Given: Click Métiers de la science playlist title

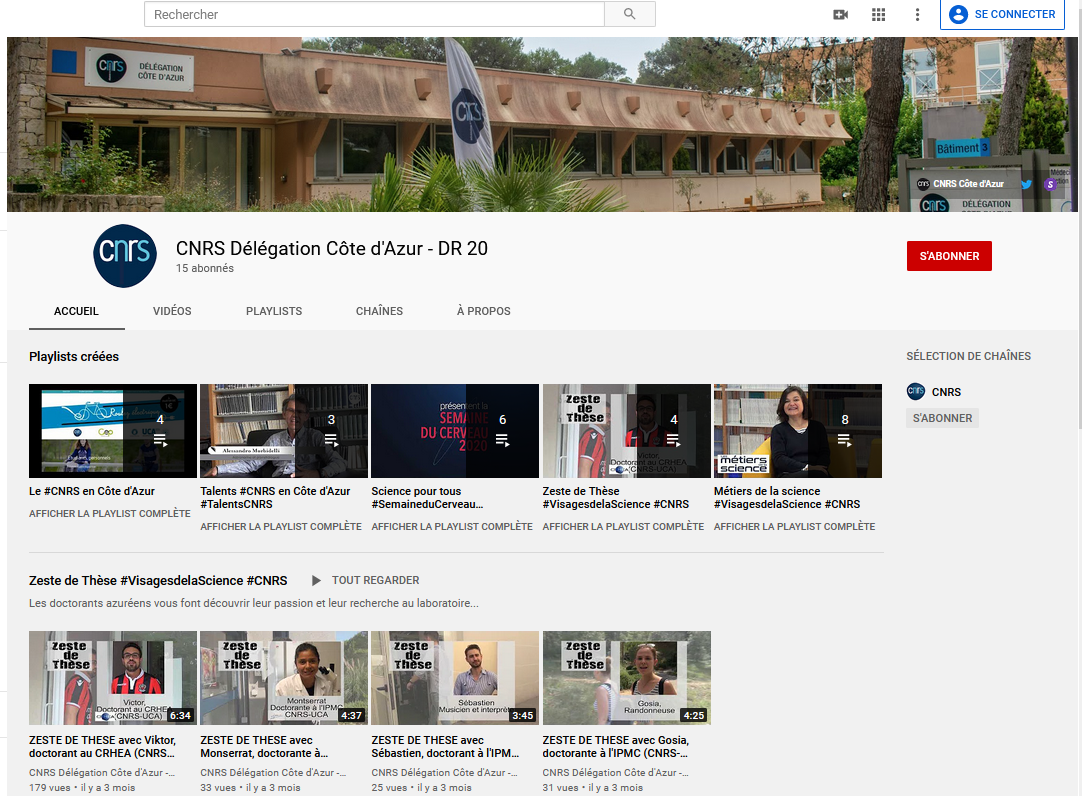Looking at the screenshot, I should (x=787, y=497).
